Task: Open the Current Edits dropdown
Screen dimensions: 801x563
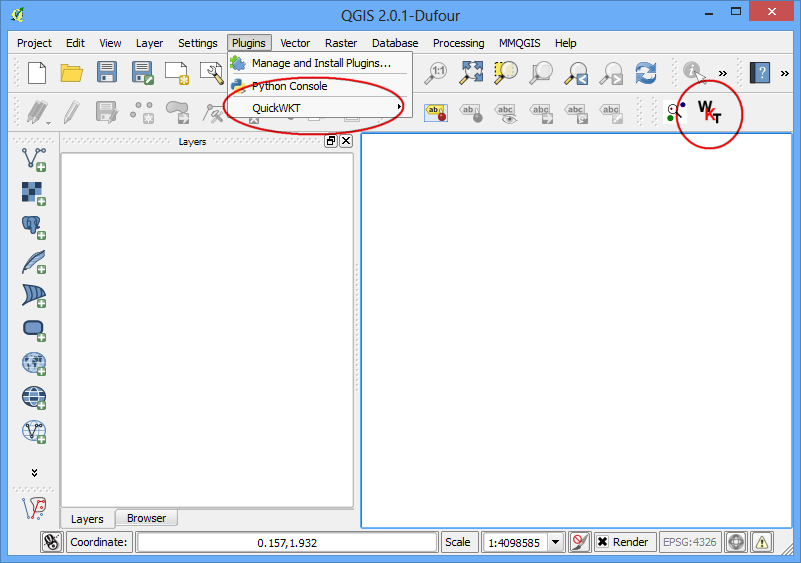Action: tap(37, 112)
